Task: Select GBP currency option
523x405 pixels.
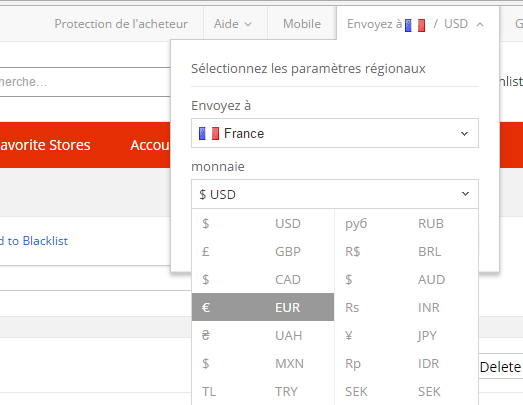Action: [263, 251]
